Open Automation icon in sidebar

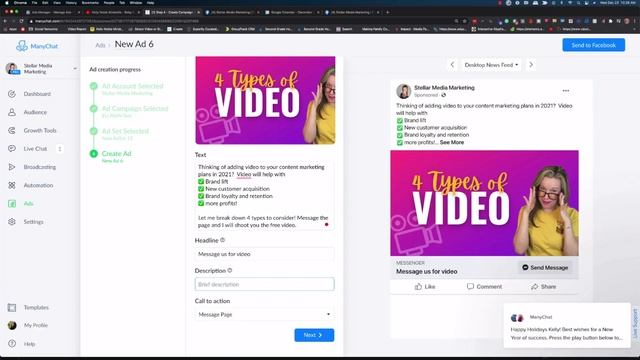(x=12, y=185)
